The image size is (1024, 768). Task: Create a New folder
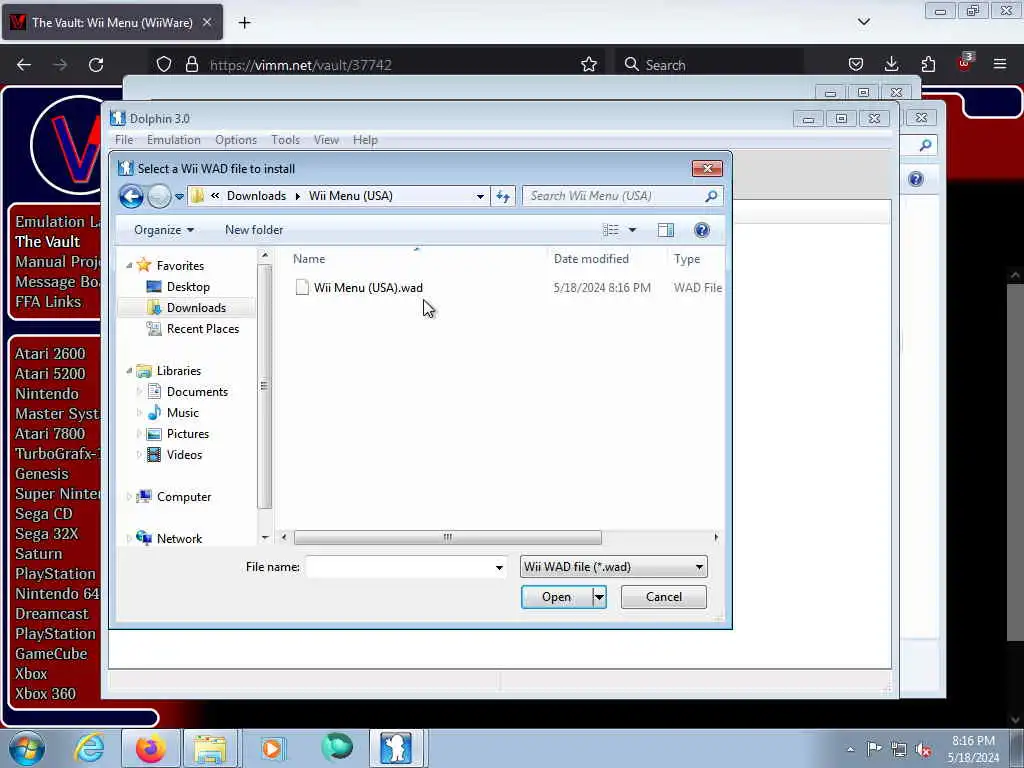click(254, 230)
